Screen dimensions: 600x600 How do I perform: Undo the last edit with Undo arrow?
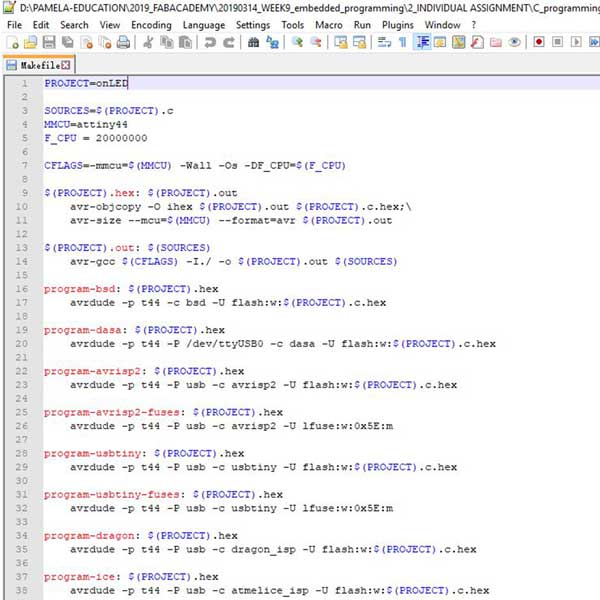[x=210, y=42]
